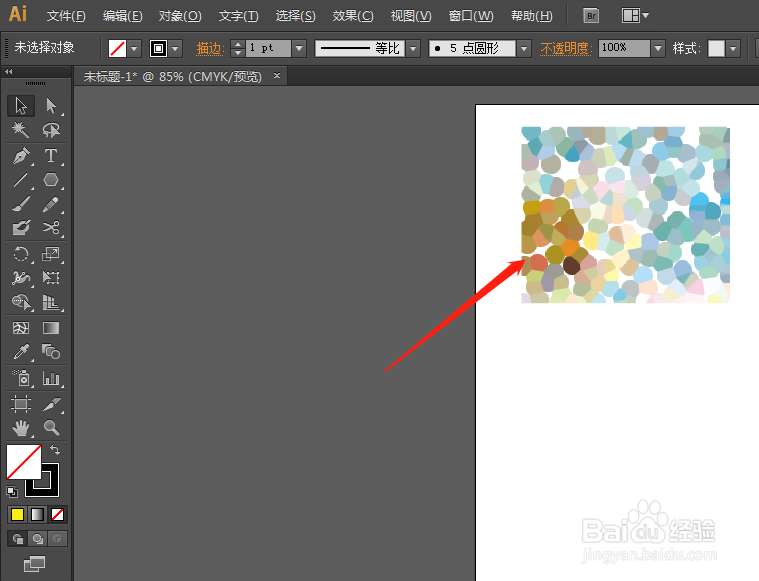The height and width of the screenshot is (581, 759).
Task: Choose the Lasso tool
Action: point(51,130)
